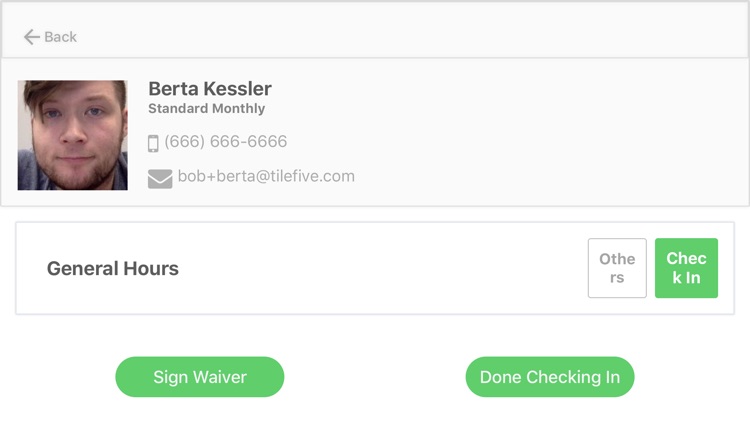Image resolution: width=750 pixels, height=422 pixels.
Task: Tap the Back text link
Action: click(60, 37)
